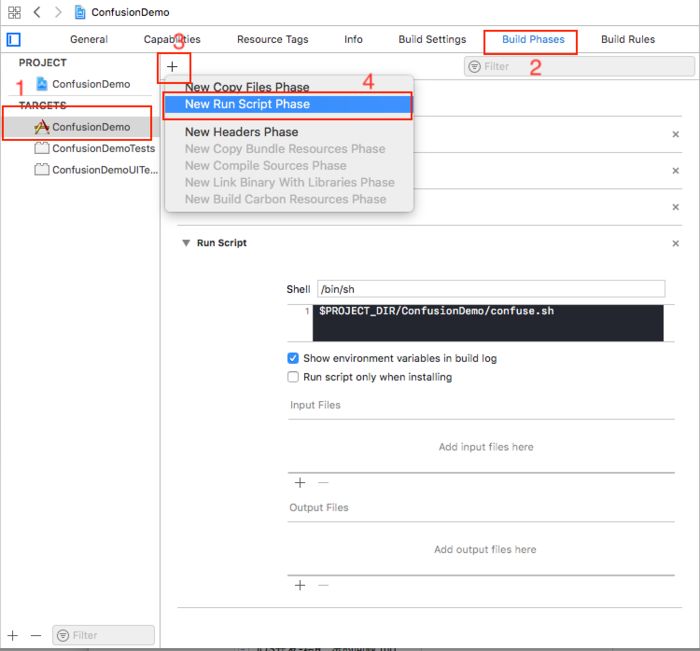
Task: Click the Add input files here placeholder
Action: click(486, 447)
